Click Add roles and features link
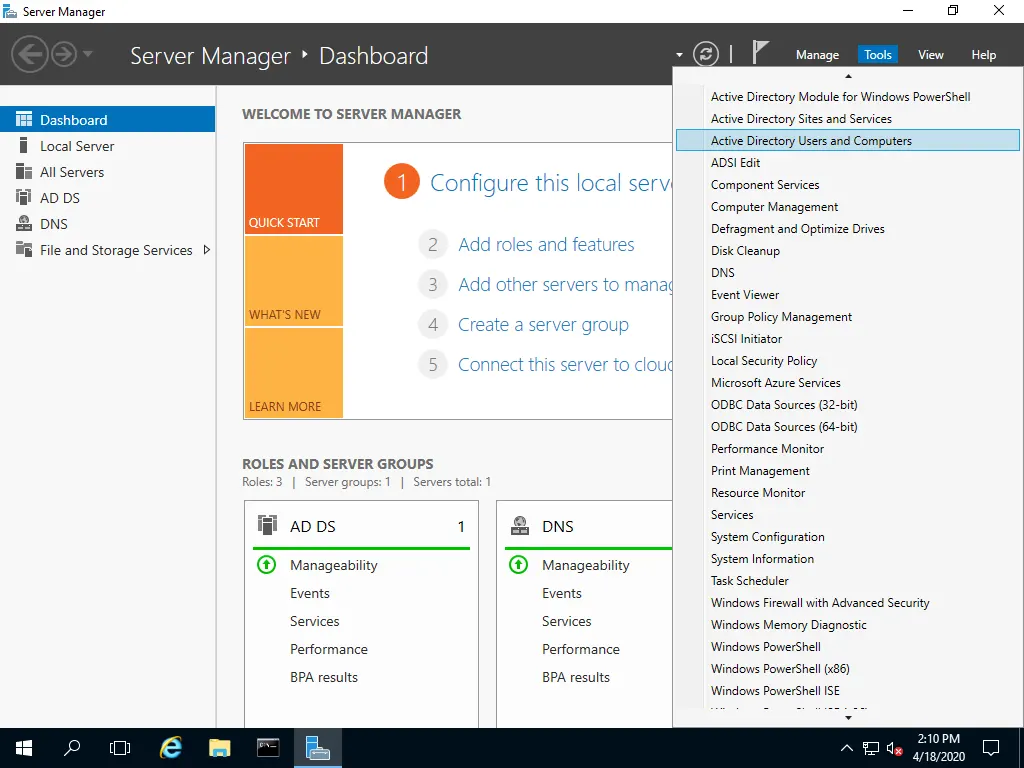Viewport: 1024px width, 768px height. tap(546, 244)
